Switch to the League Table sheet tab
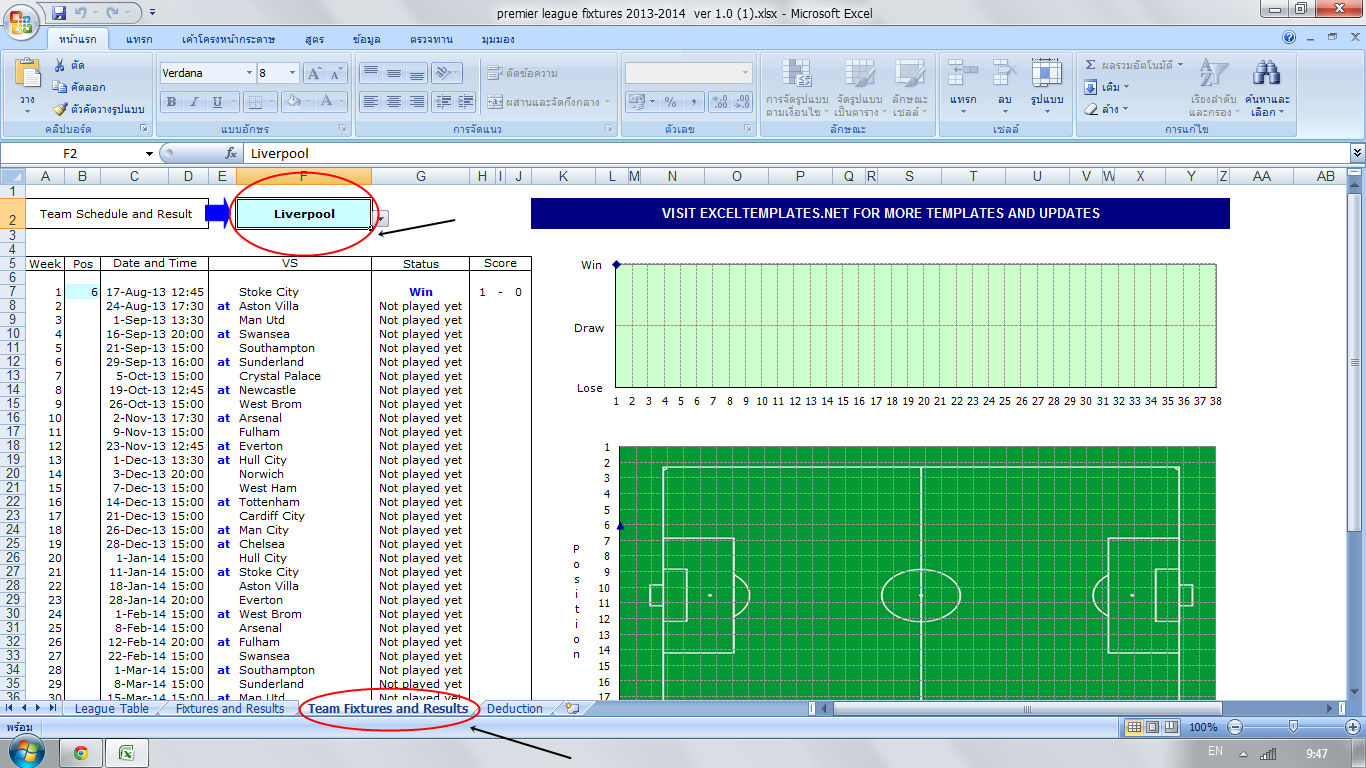The image size is (1366, 768). [x=112, y=708]
